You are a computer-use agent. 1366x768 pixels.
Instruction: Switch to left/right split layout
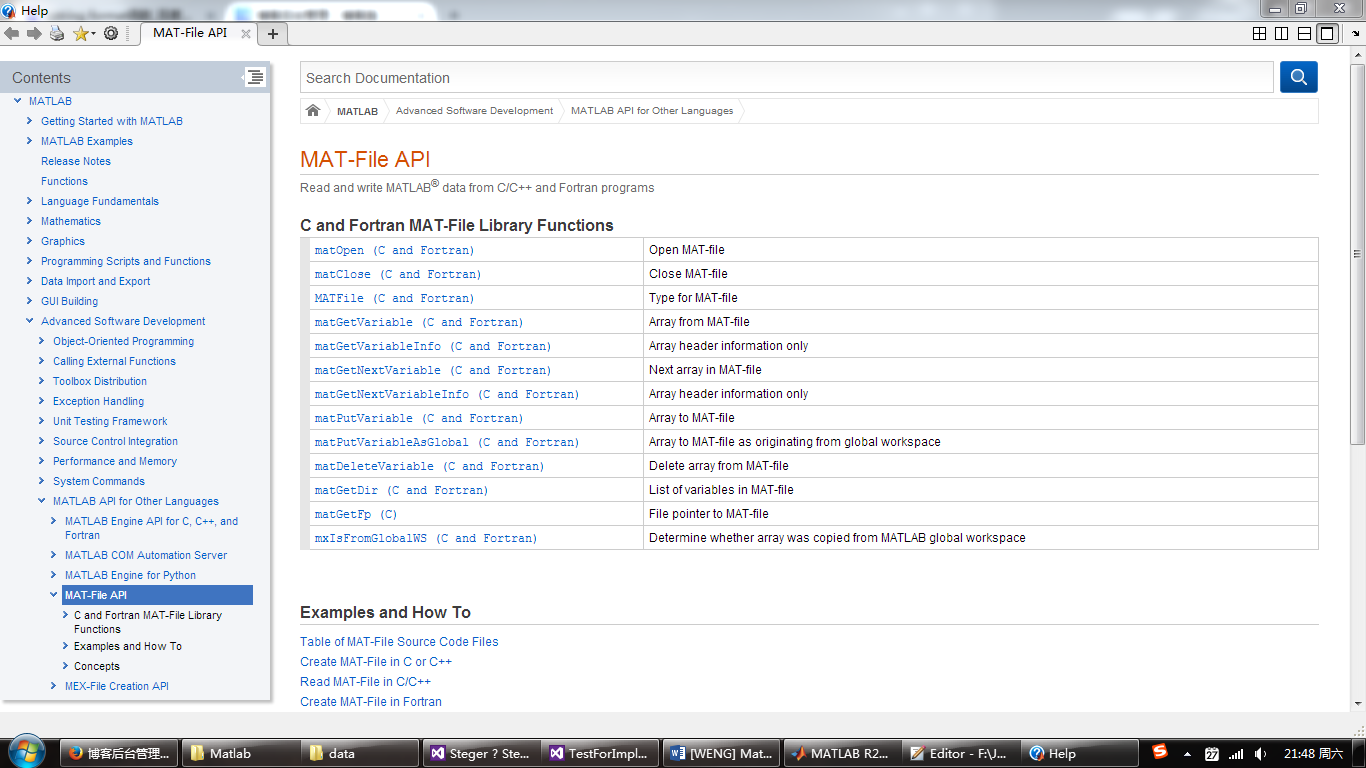(x=1282, y=33)
